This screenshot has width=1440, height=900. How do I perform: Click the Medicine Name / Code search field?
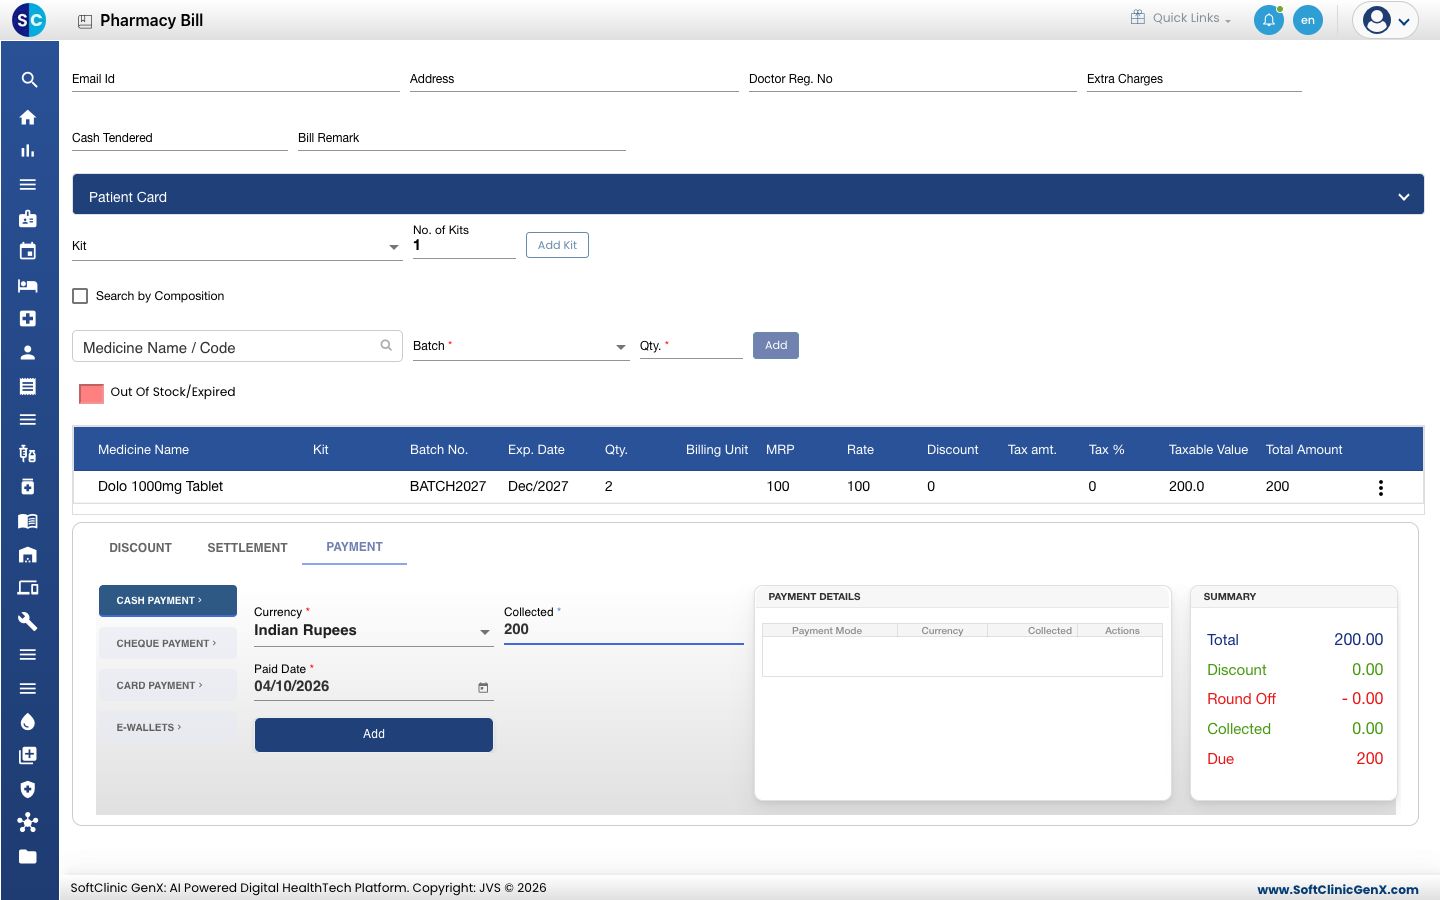tap(237, 347)
